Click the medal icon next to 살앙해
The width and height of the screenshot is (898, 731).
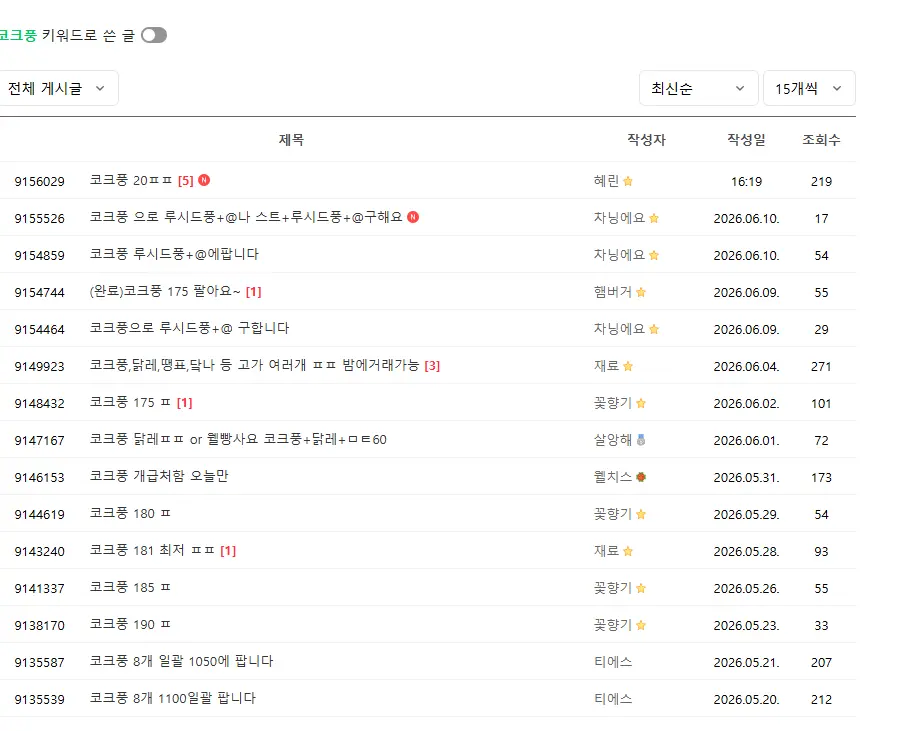point(641,439)
